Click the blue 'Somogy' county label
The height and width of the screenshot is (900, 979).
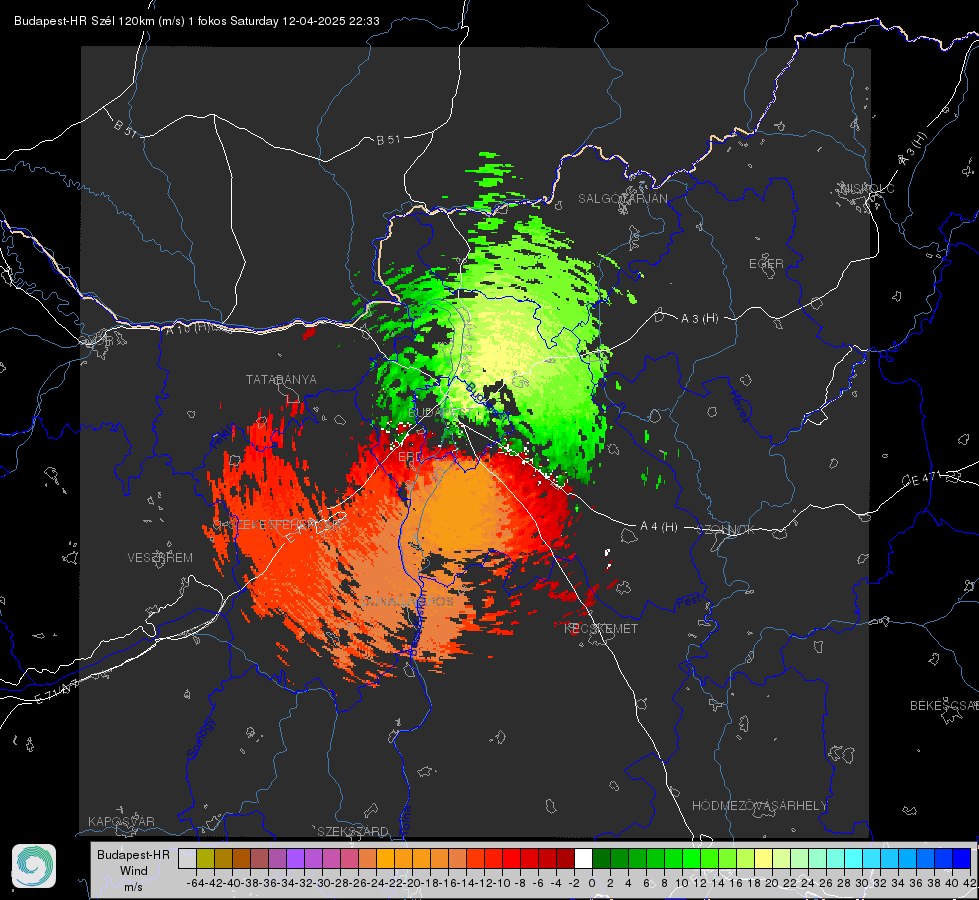click(200, 738)
